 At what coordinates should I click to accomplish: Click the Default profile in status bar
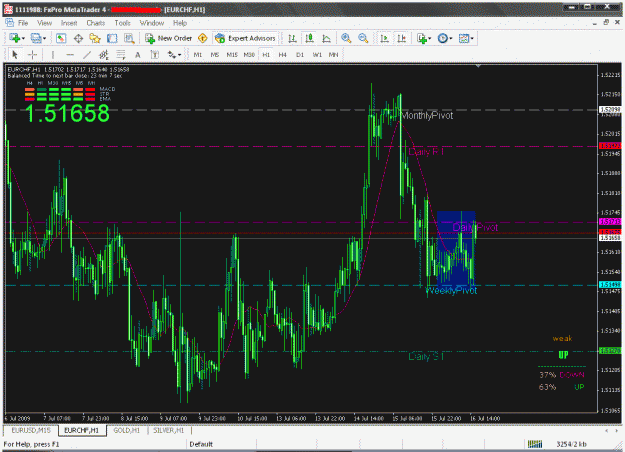click(201, 444)
